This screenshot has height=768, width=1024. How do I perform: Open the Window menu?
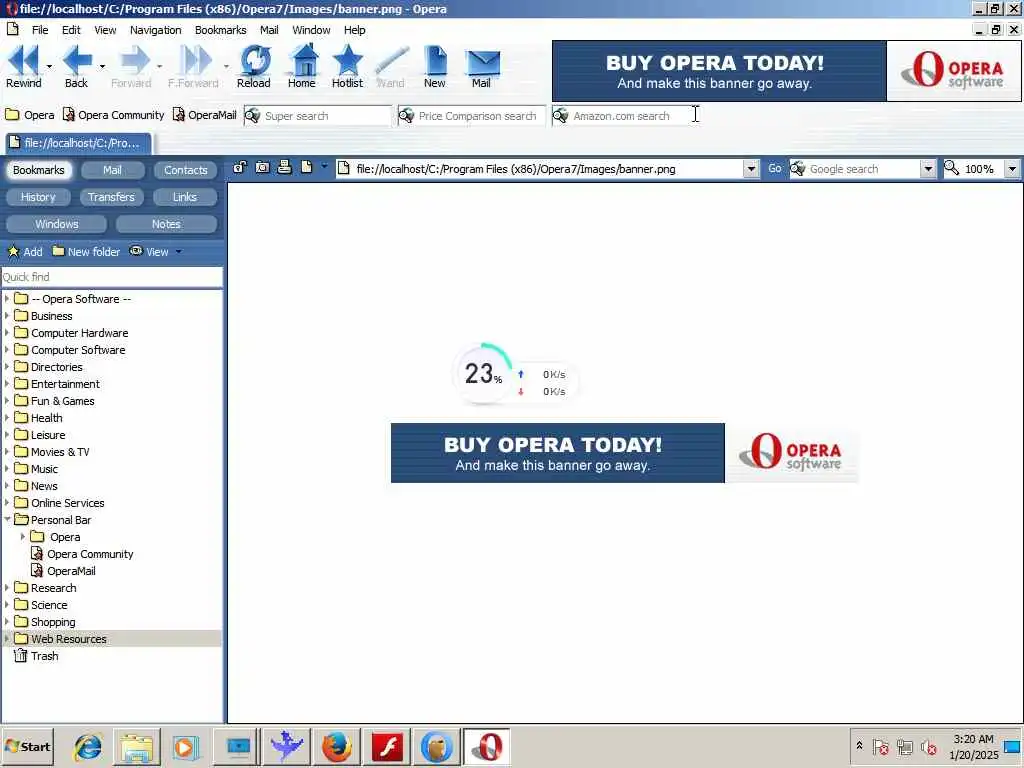pyautogui.click(x=312, y=30)
